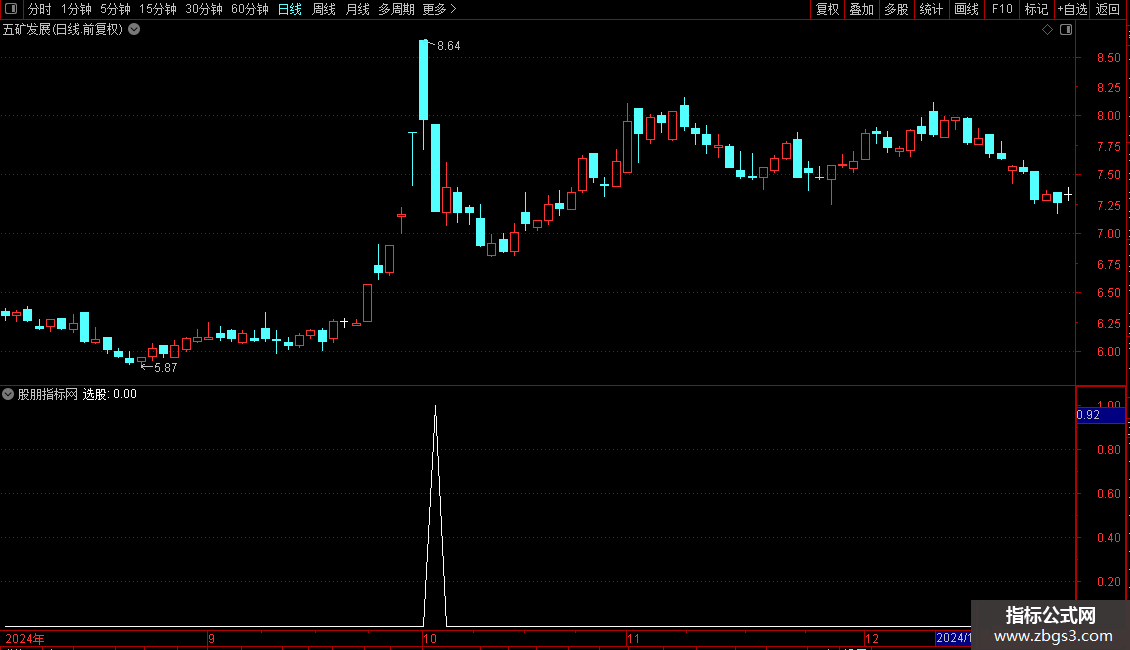Open the 多股 multi-stock view

[x=896, y=9]
